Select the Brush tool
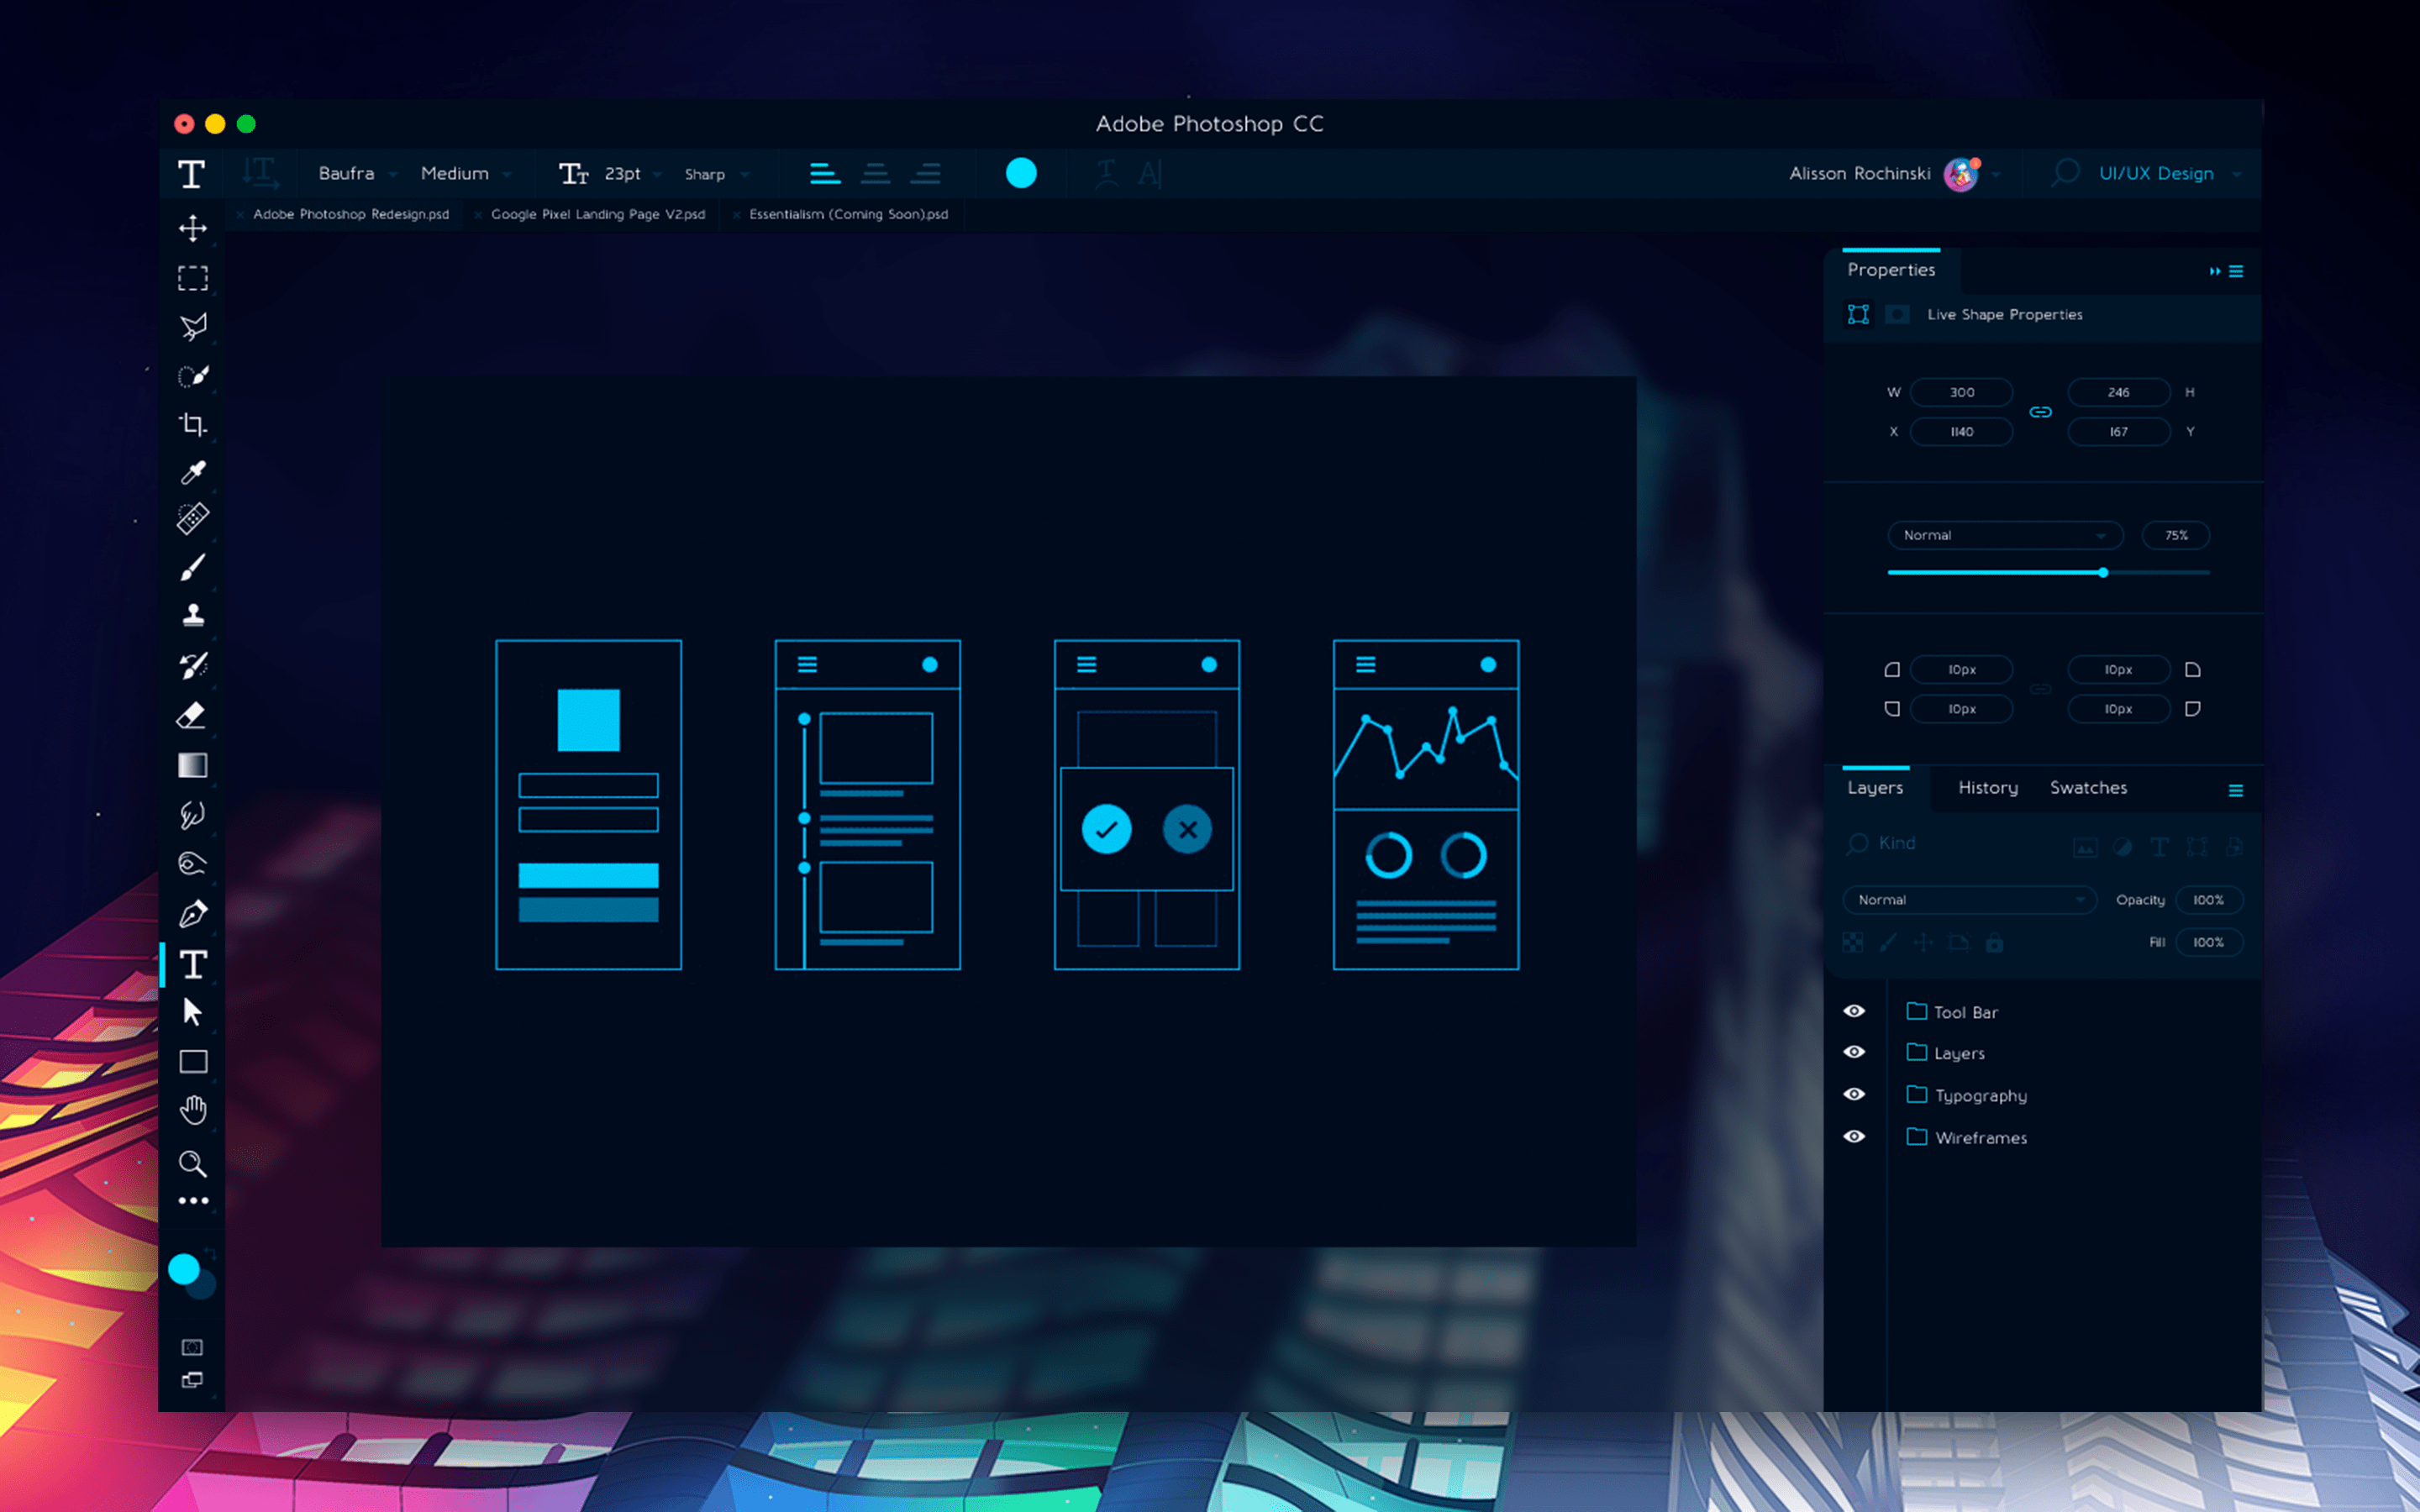 pyautogui.click(x=193, y=567)
